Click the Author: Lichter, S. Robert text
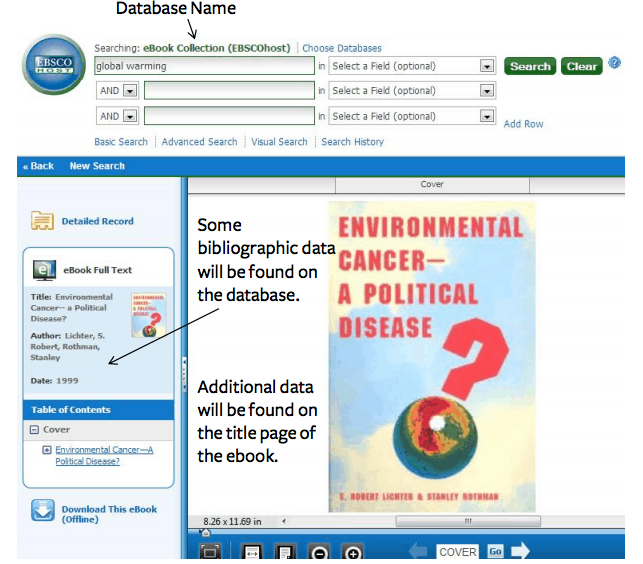The height and width of the screenshot is (564, 643). pyautogui.click(x=68, y=346)
